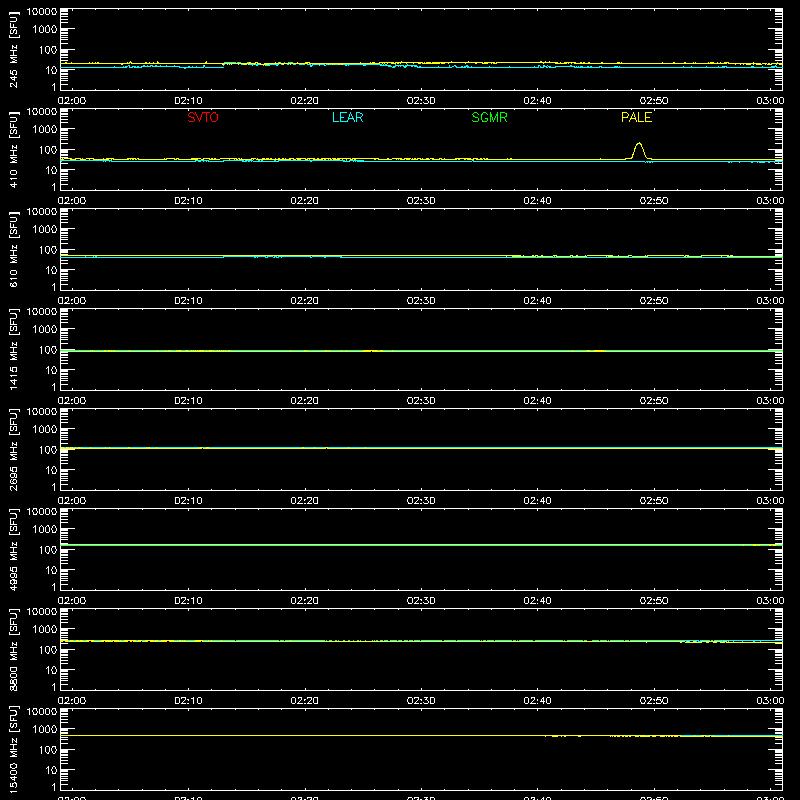Click the green SGMR station legend label
The image size is (800, 800).
pos(489,117)
